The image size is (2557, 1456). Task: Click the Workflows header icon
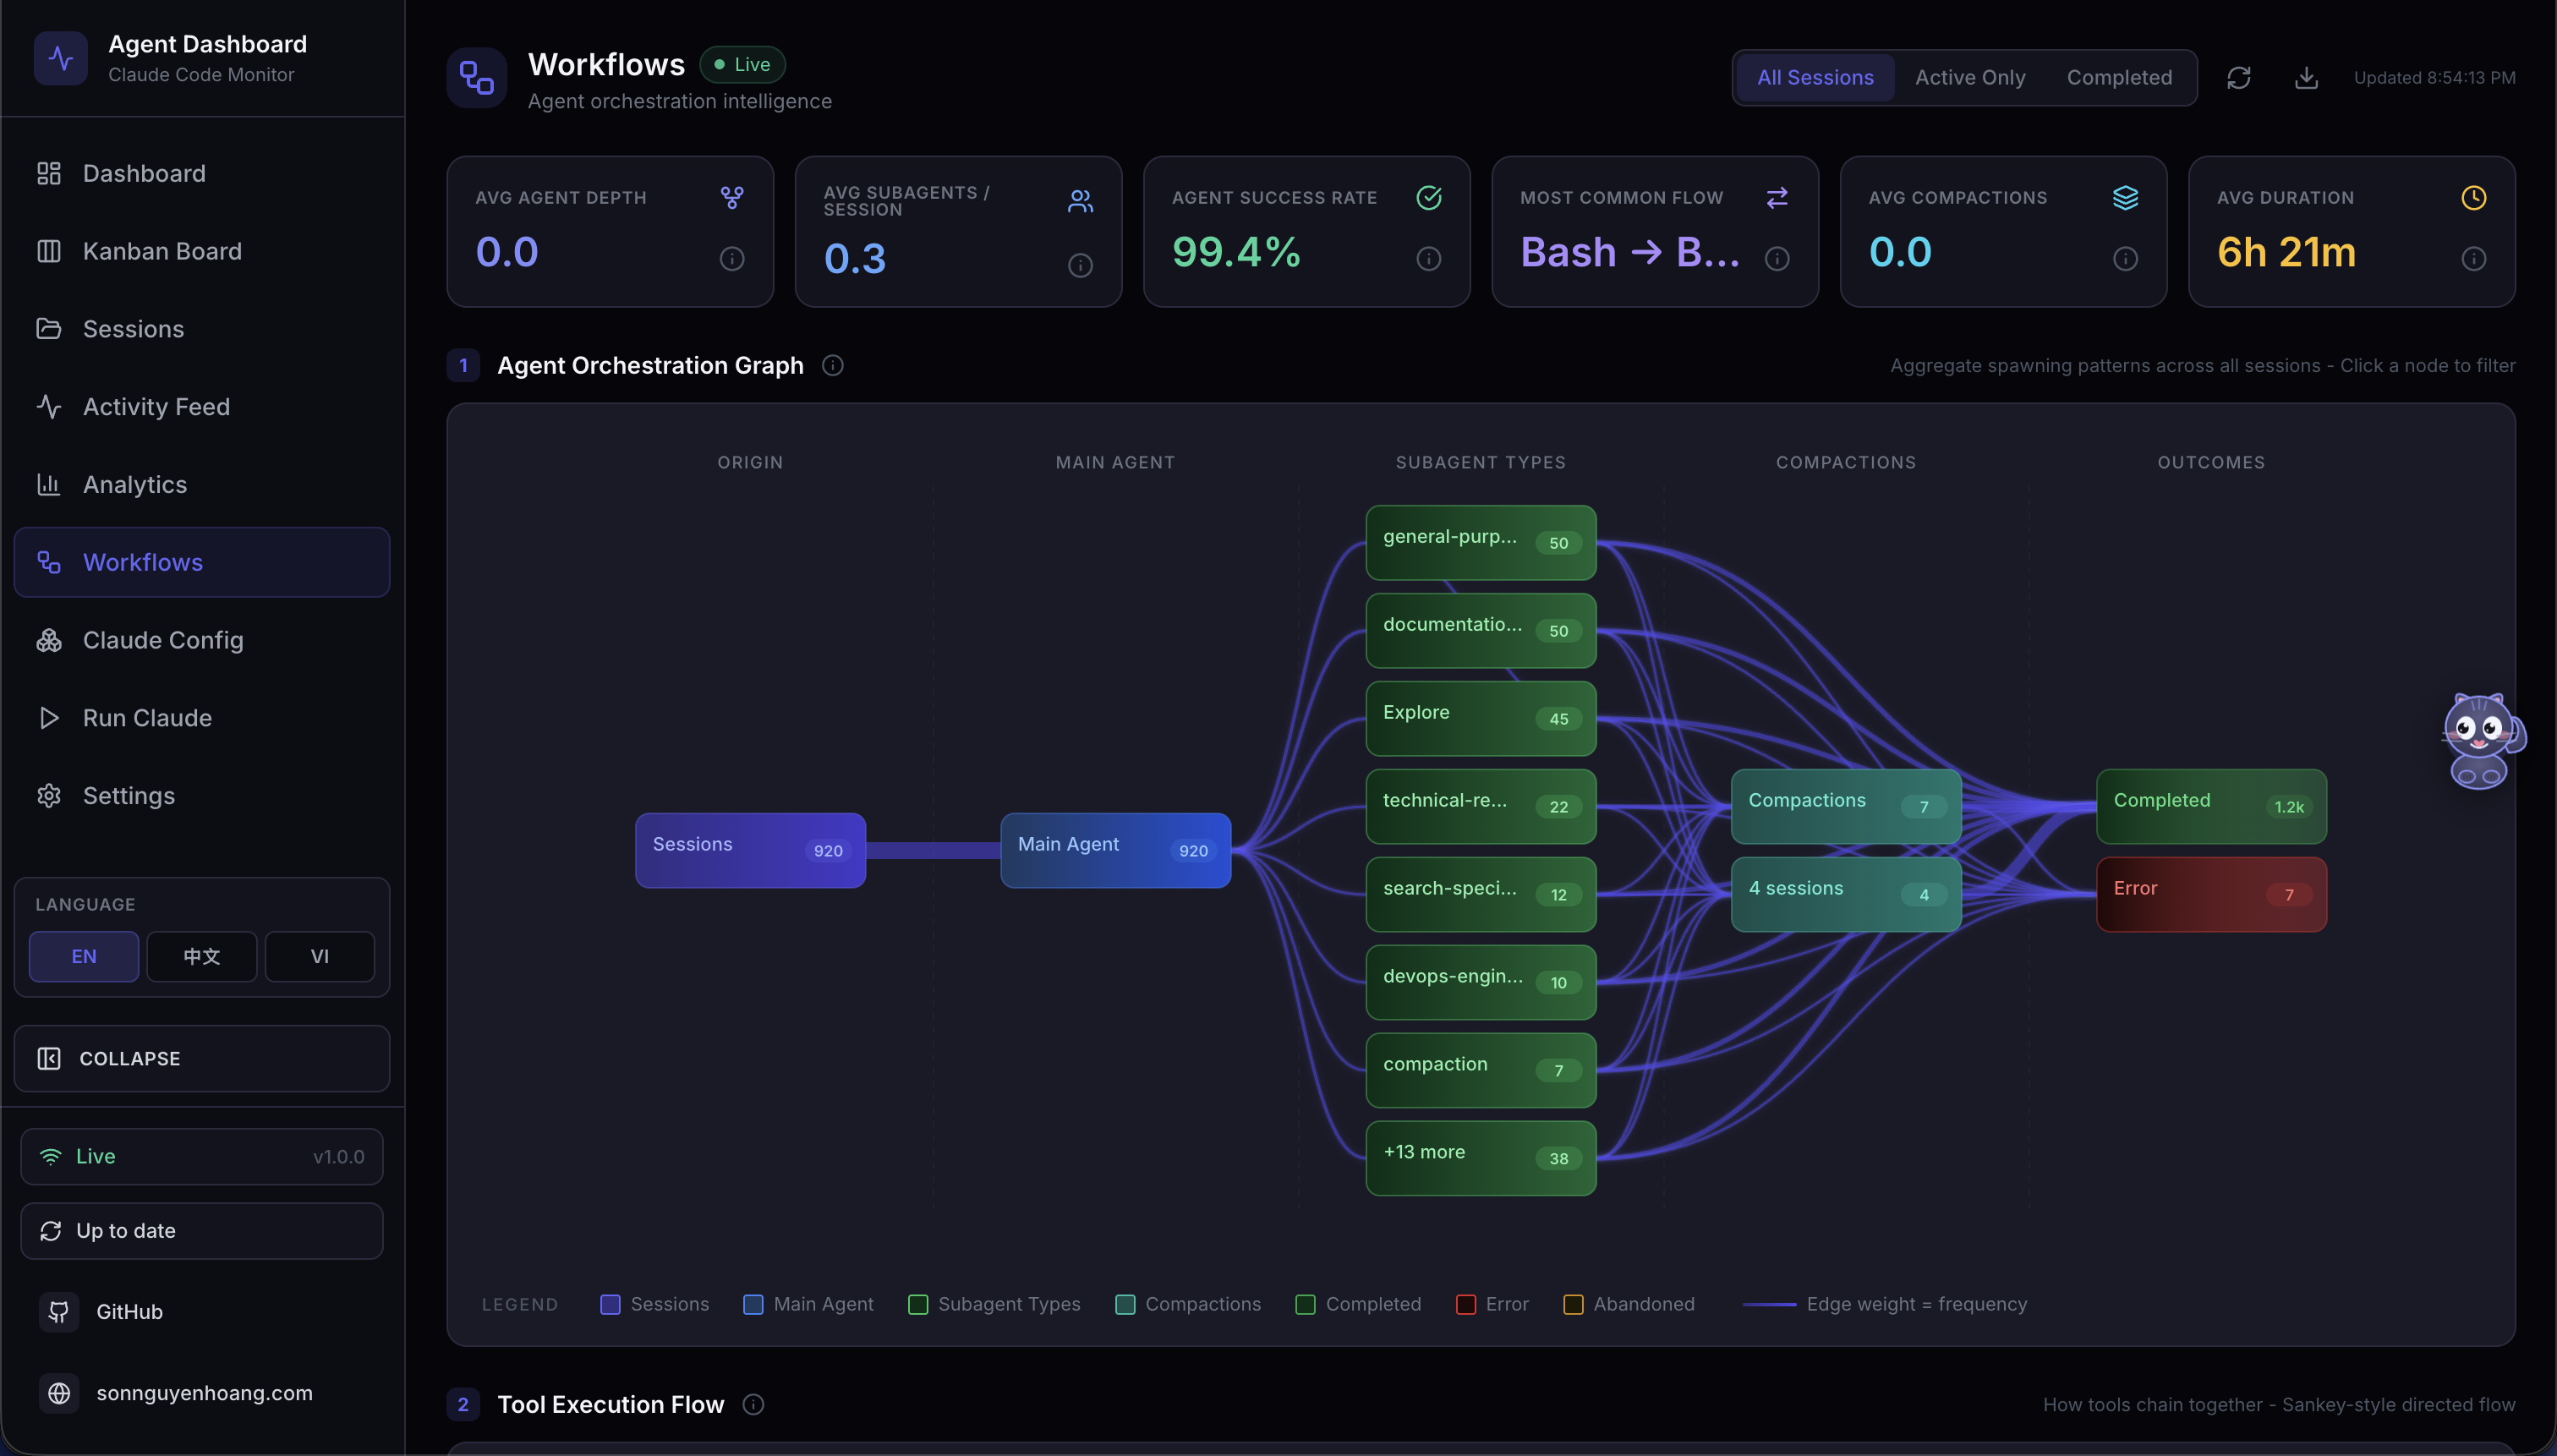click(x=476, y=77)
